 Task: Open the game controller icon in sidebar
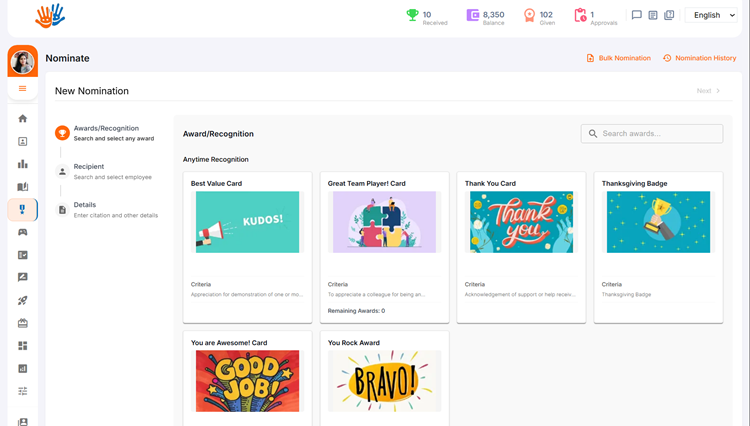pos(23,232)
